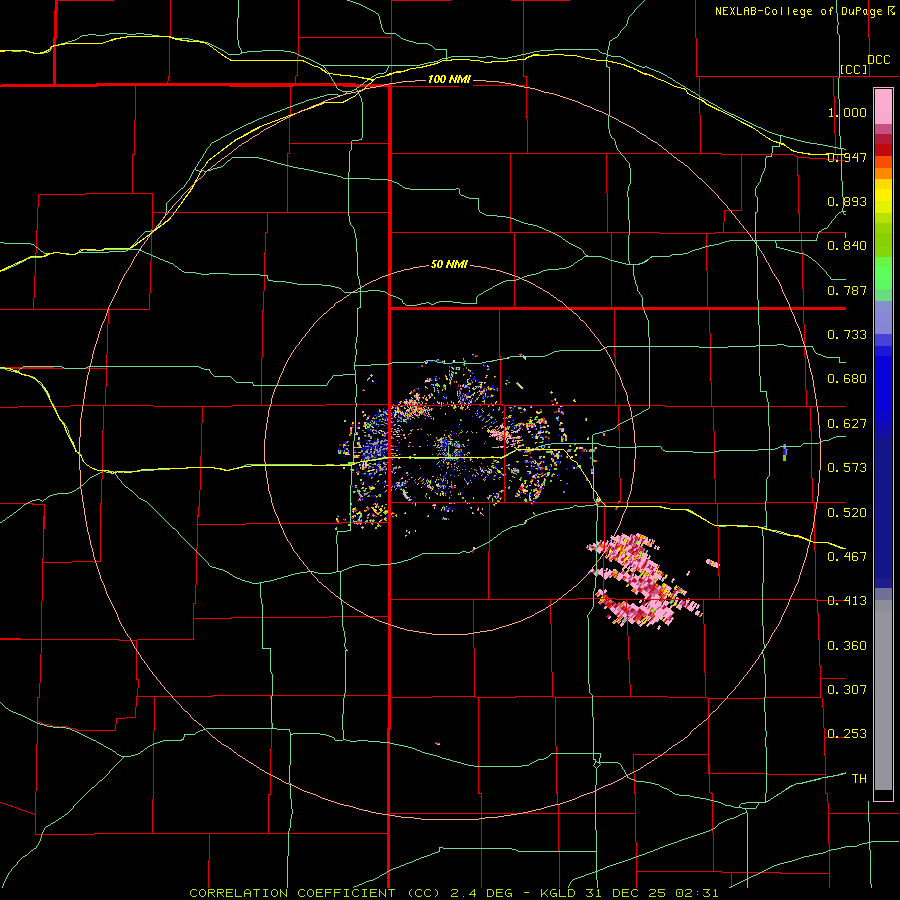Viewport: 900px width, 900px height.
Task: Click the [CC] legend unit label
Action: [x=854, y=69]
